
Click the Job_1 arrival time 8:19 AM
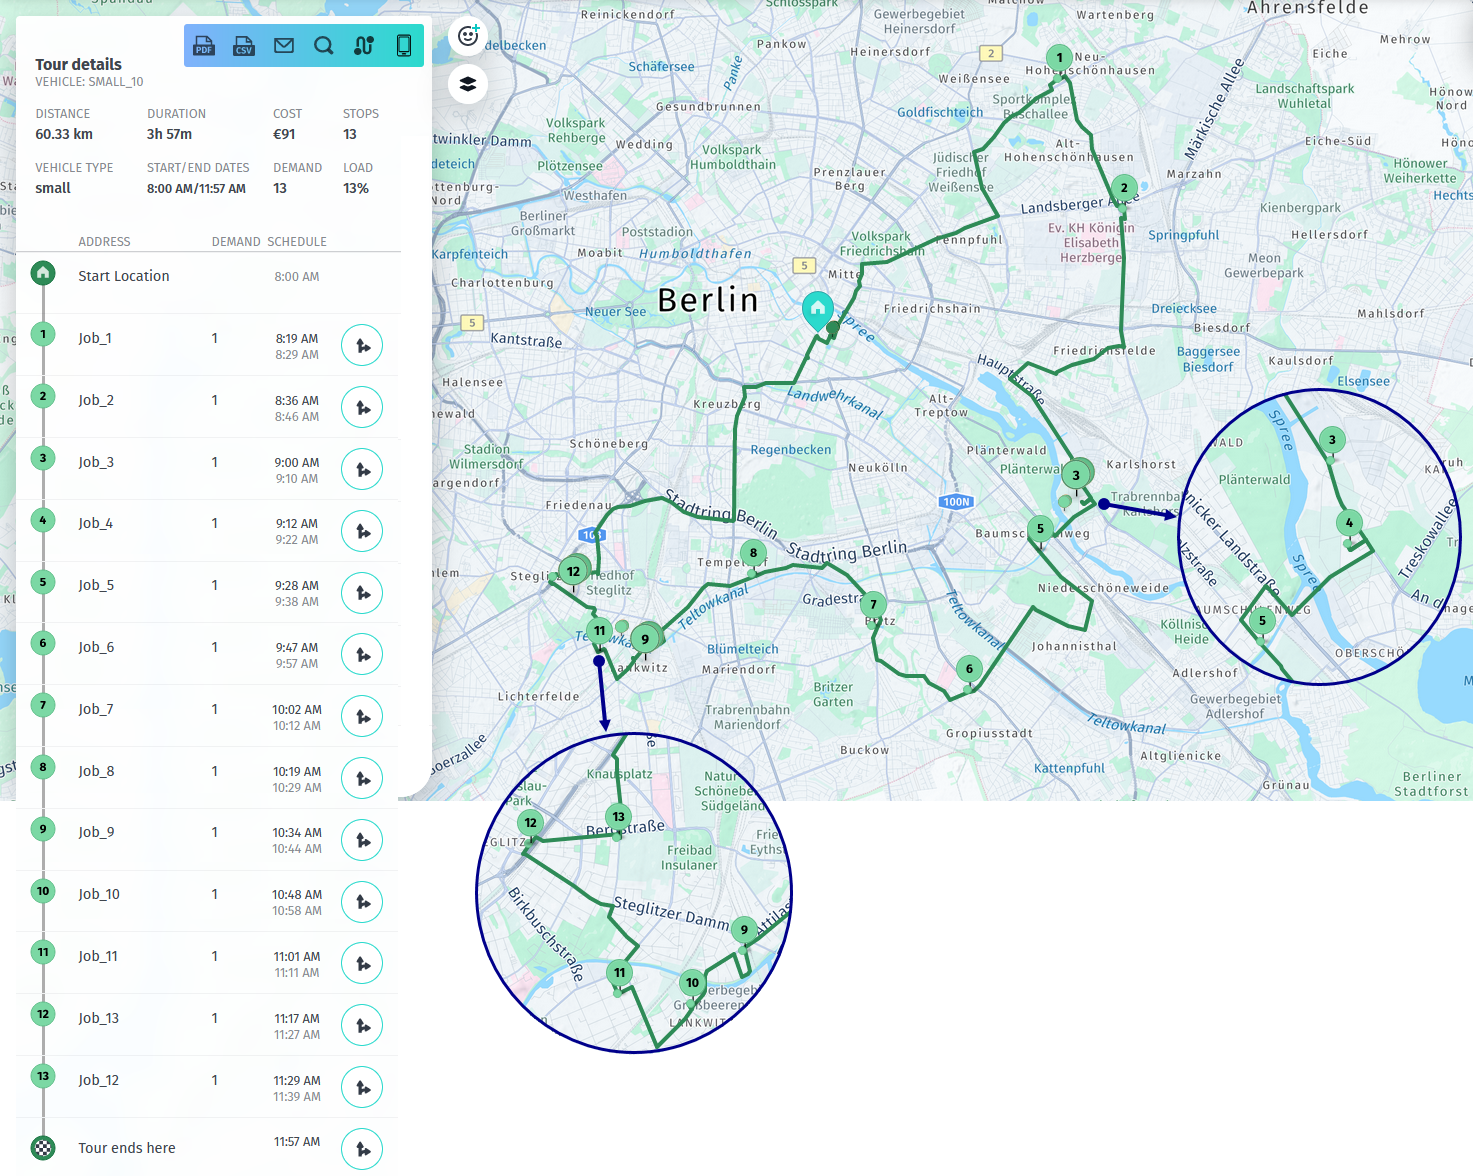tap(297, 339)
